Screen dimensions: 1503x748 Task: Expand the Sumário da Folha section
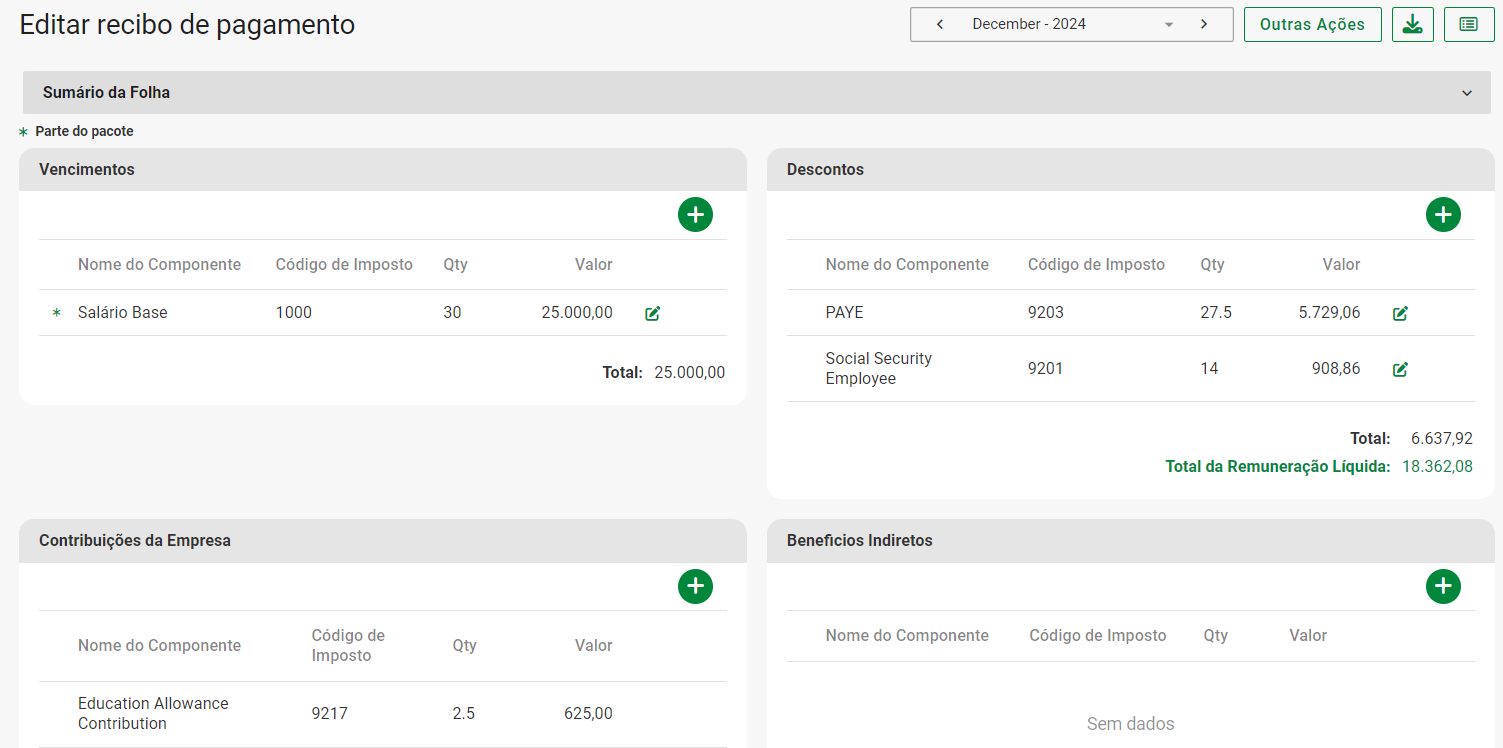[x=1466, y=93]
